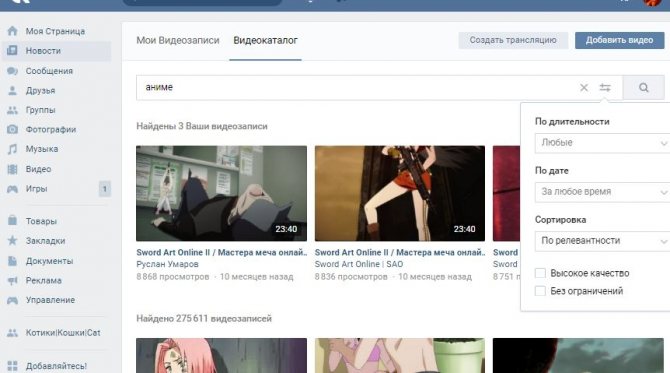
Task: Click the newspaper icon beside Новости
Action: tap(12, 51)
